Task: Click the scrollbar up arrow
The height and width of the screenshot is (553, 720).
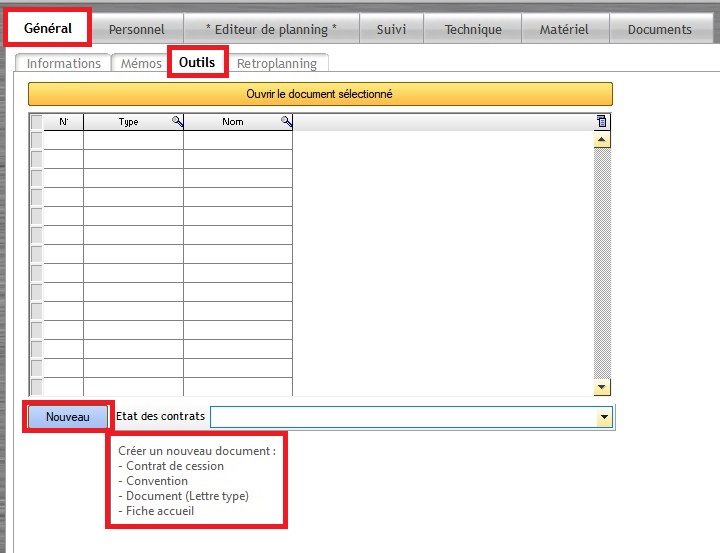Action: [601, 140]
